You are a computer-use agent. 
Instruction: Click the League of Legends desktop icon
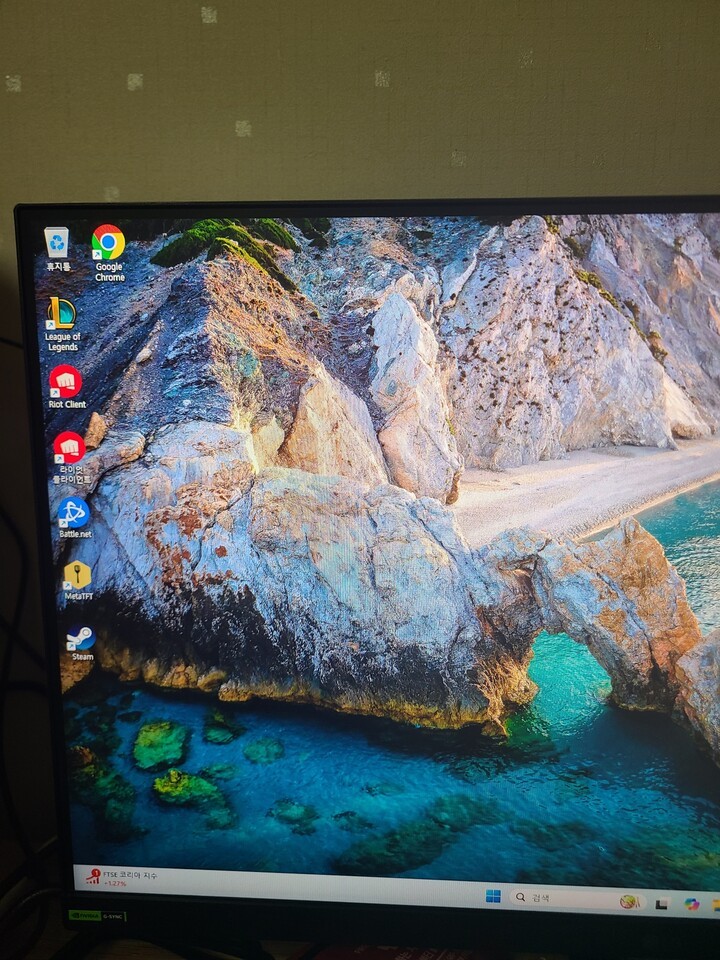(62, 314)
